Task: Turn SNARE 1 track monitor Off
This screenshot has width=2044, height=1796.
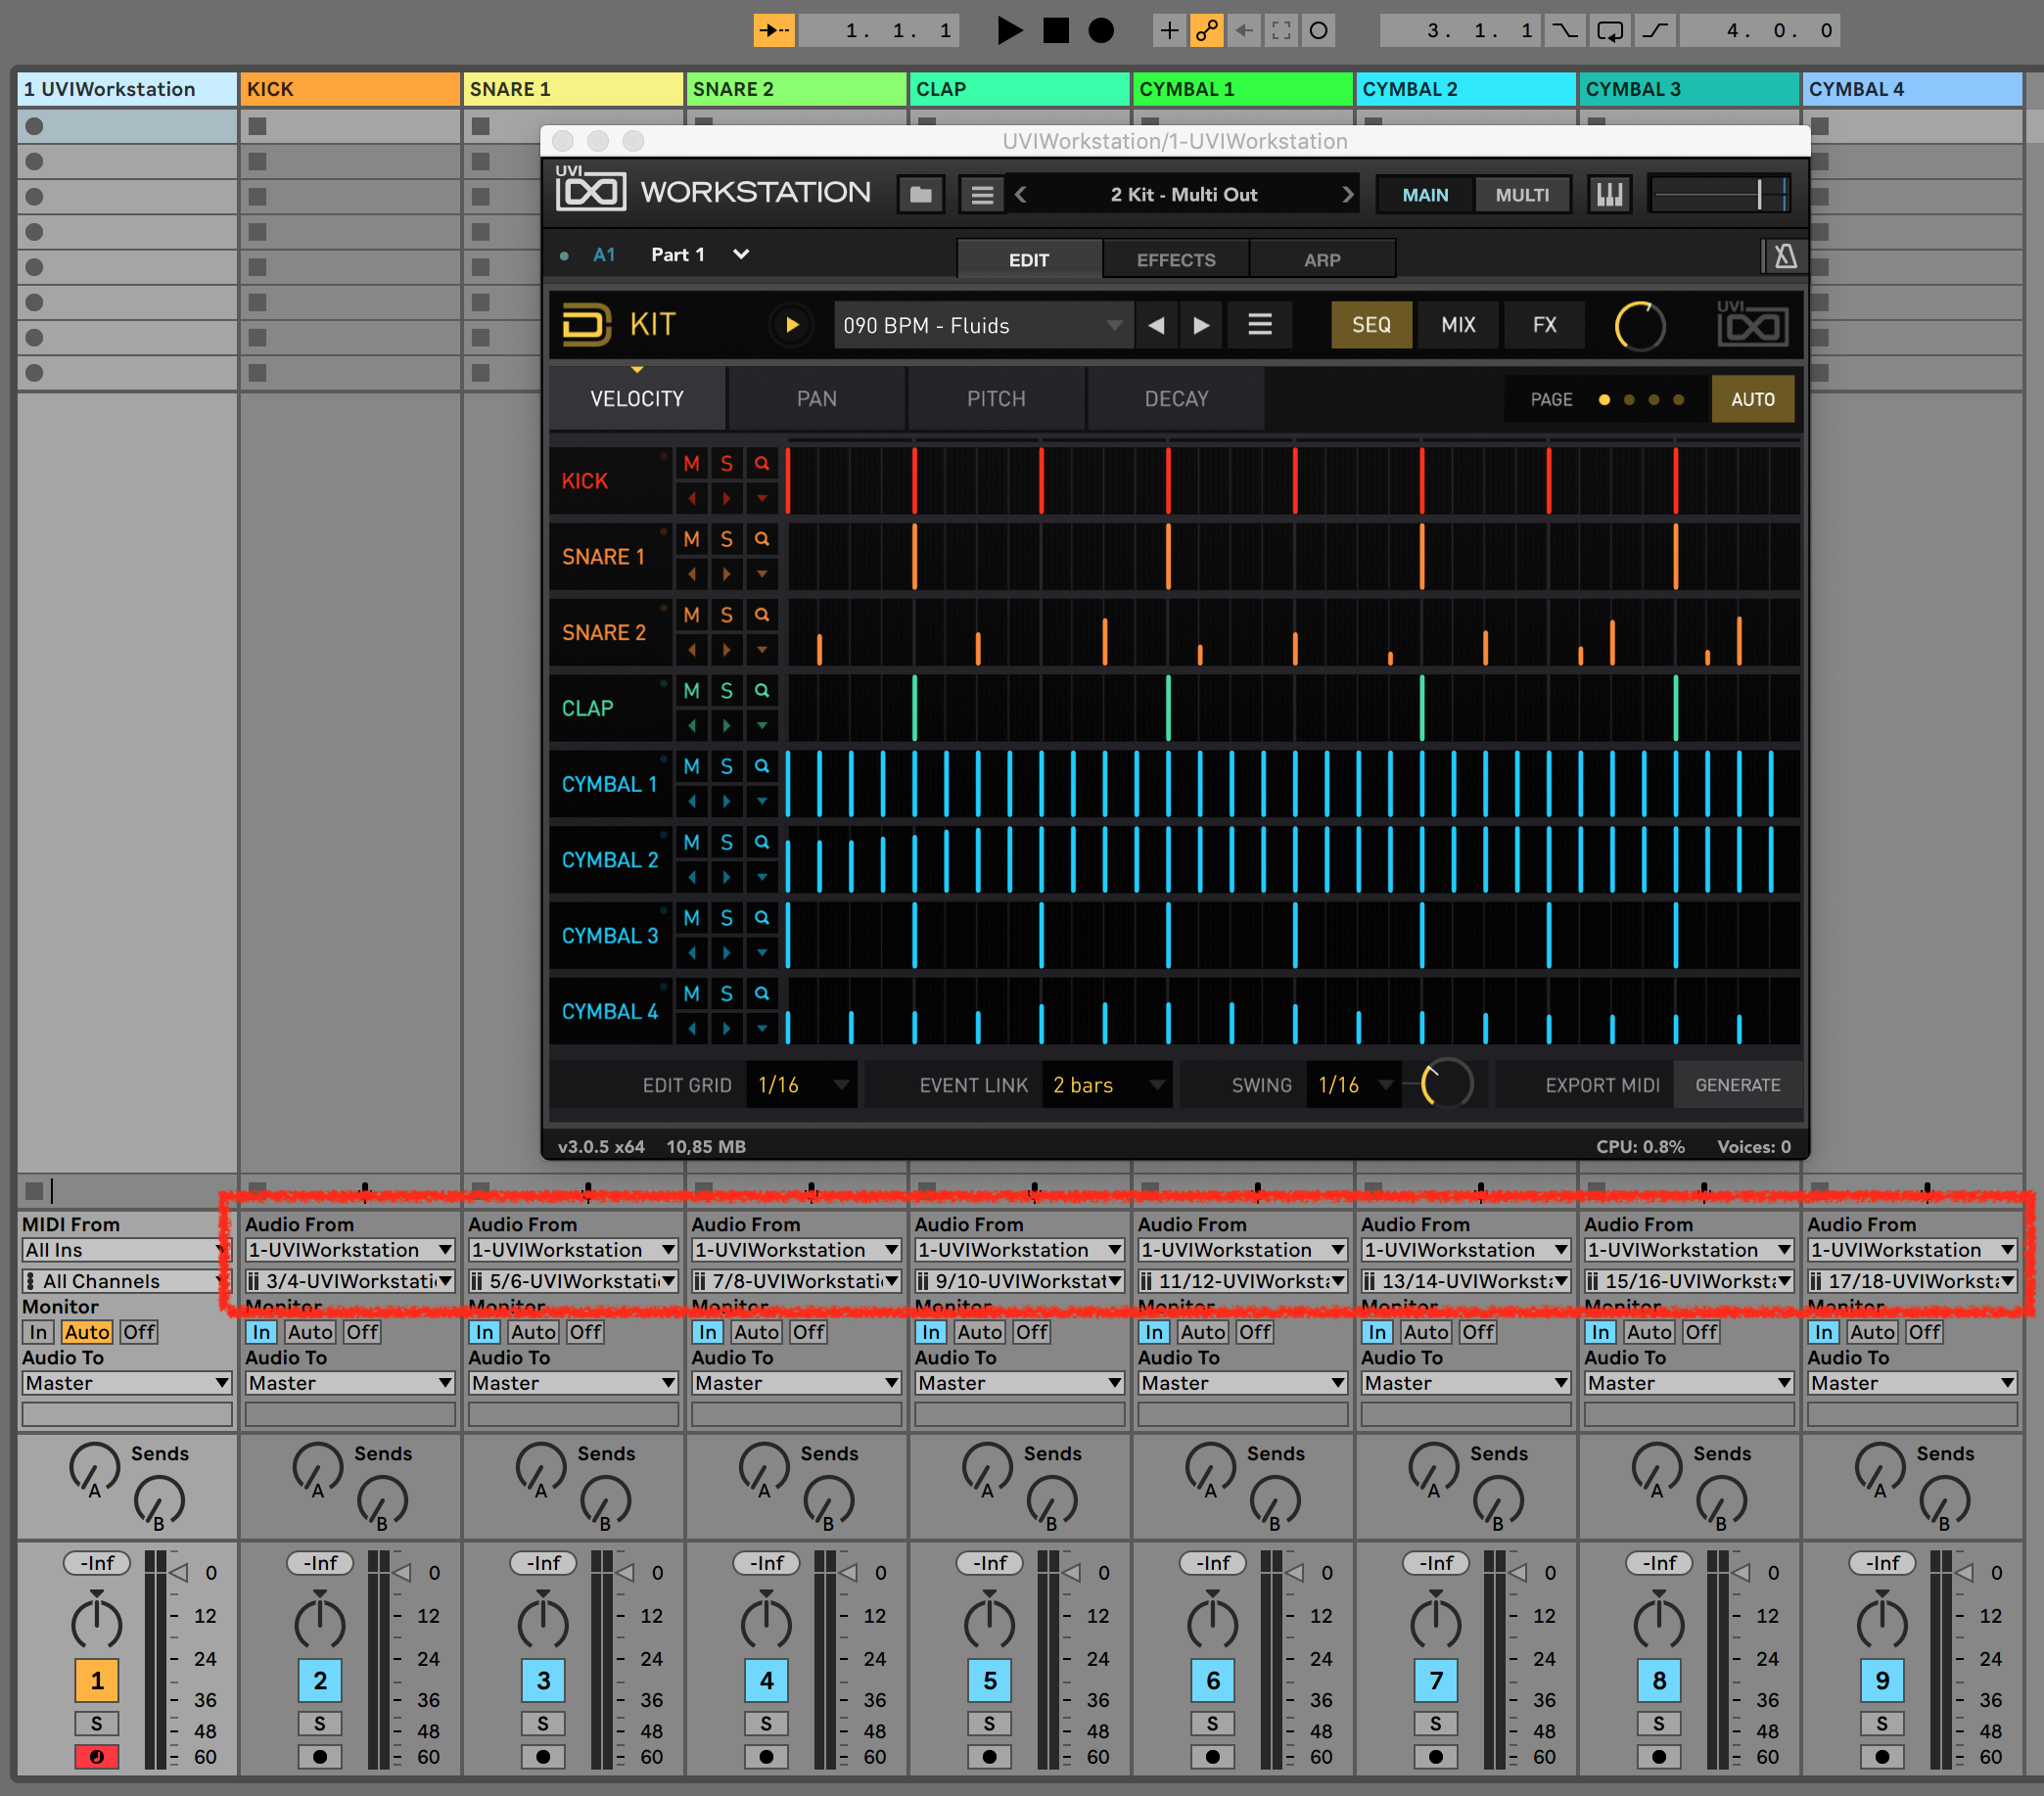Action: click(x=585, y=1332)
